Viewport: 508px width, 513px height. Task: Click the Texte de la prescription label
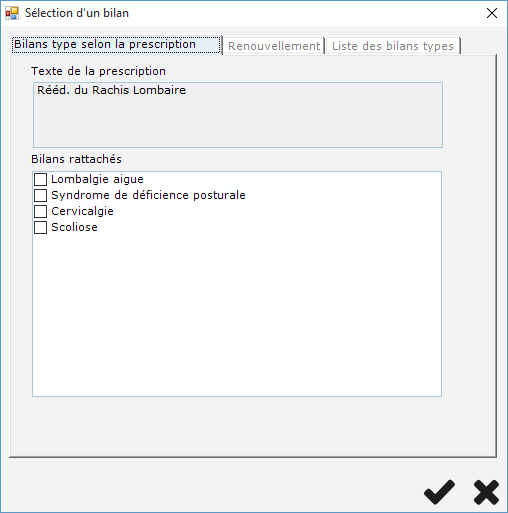coord(98,71)
